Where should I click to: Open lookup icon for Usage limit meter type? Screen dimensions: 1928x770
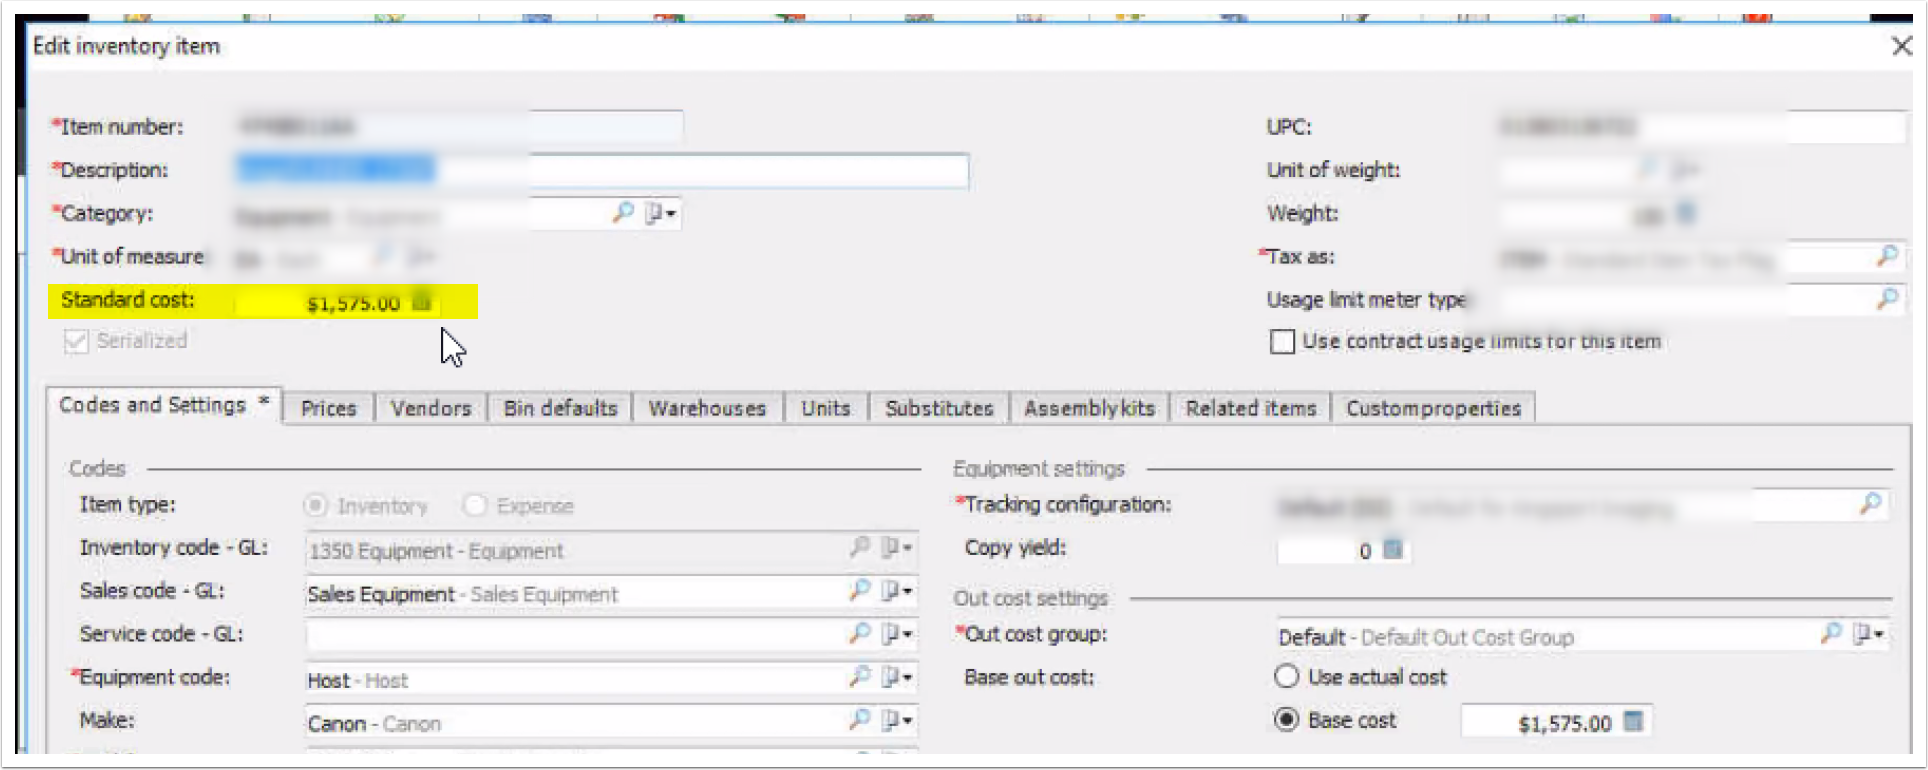tap(1887, 299)
